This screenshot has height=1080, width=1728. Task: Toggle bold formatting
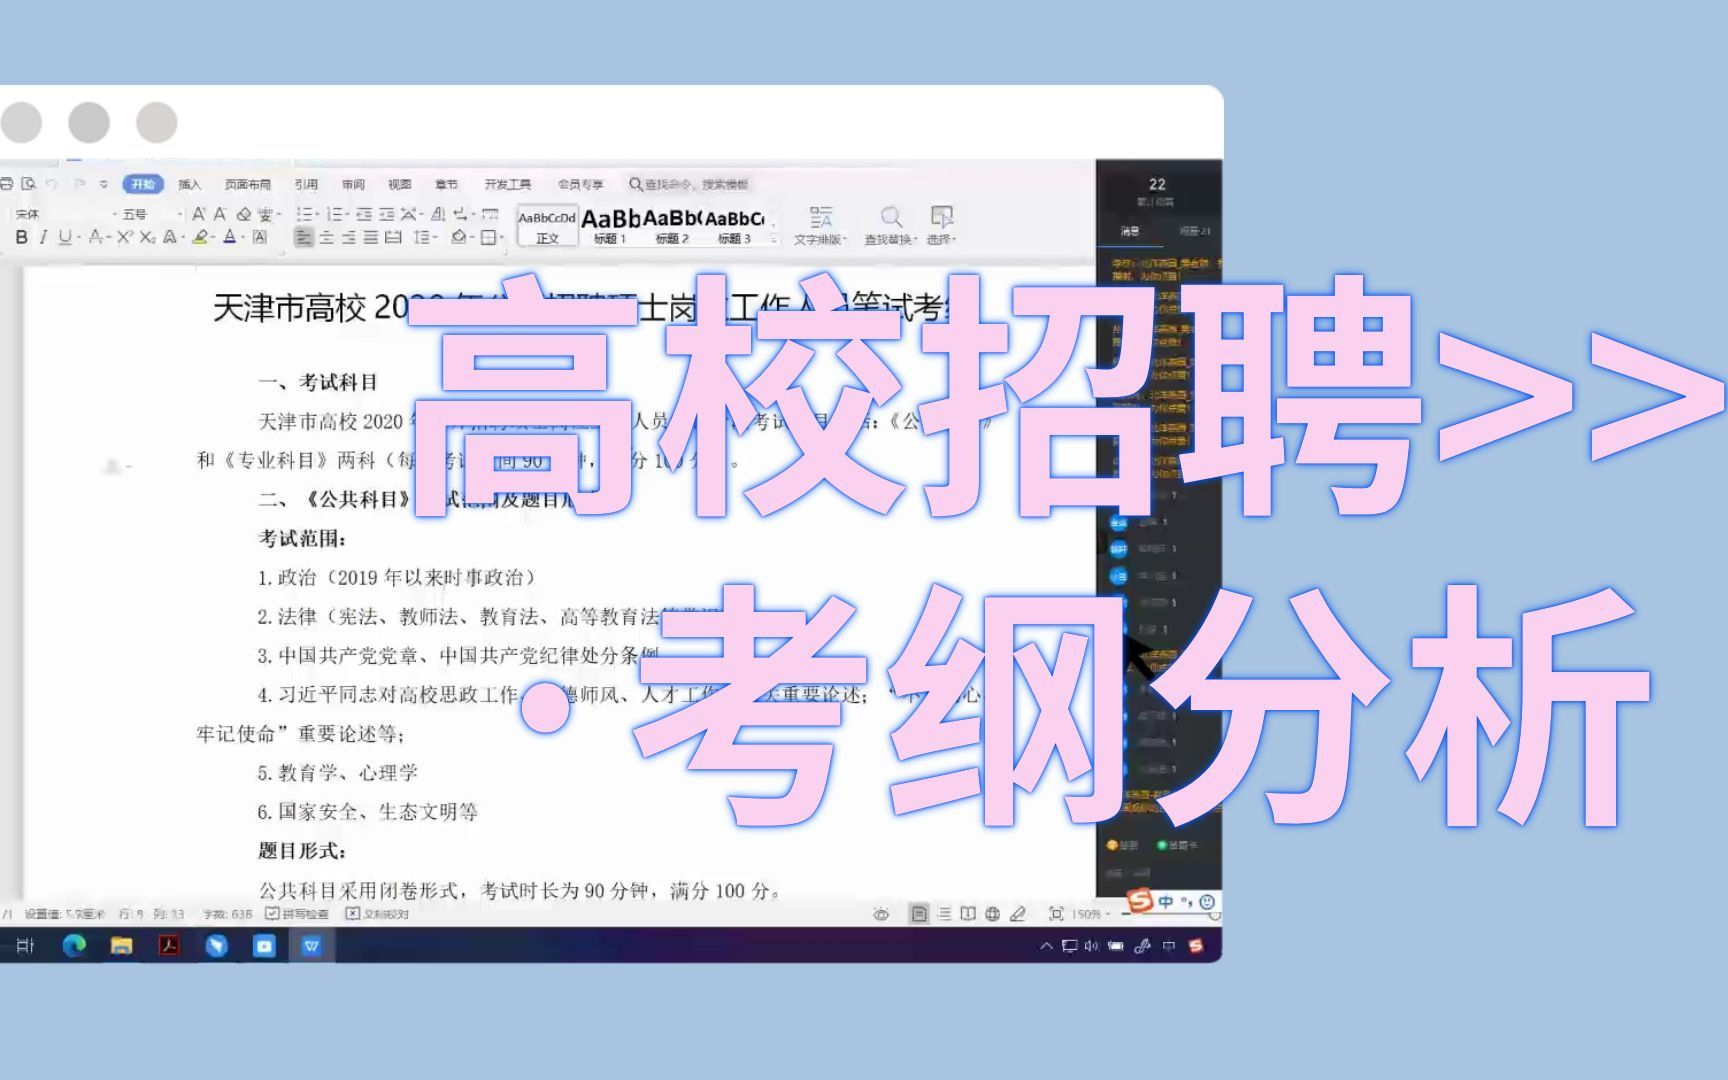[21, 237]
